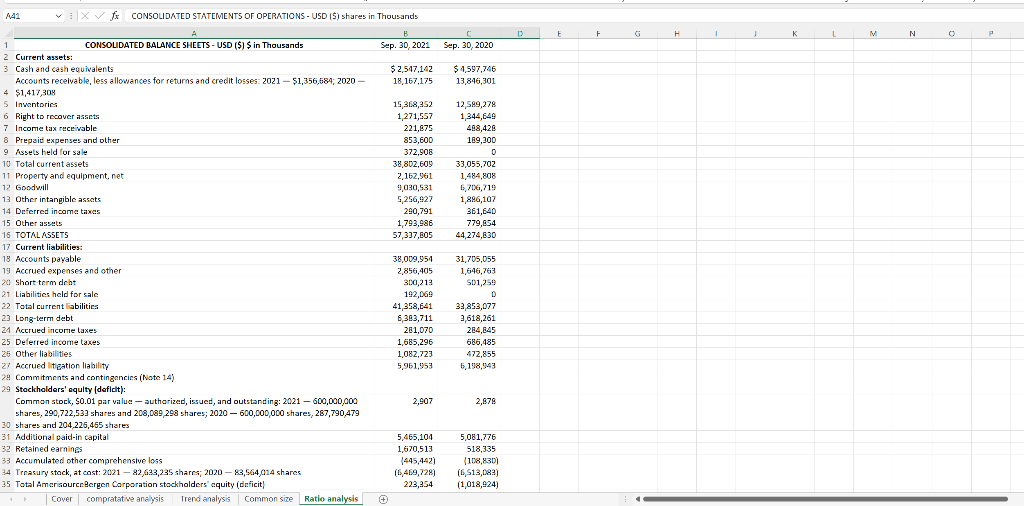The width and height of the screenshot is (1024, 506).
Task: Select the 'TOTAL ASSETS' label cell
Action: point(193,235)
